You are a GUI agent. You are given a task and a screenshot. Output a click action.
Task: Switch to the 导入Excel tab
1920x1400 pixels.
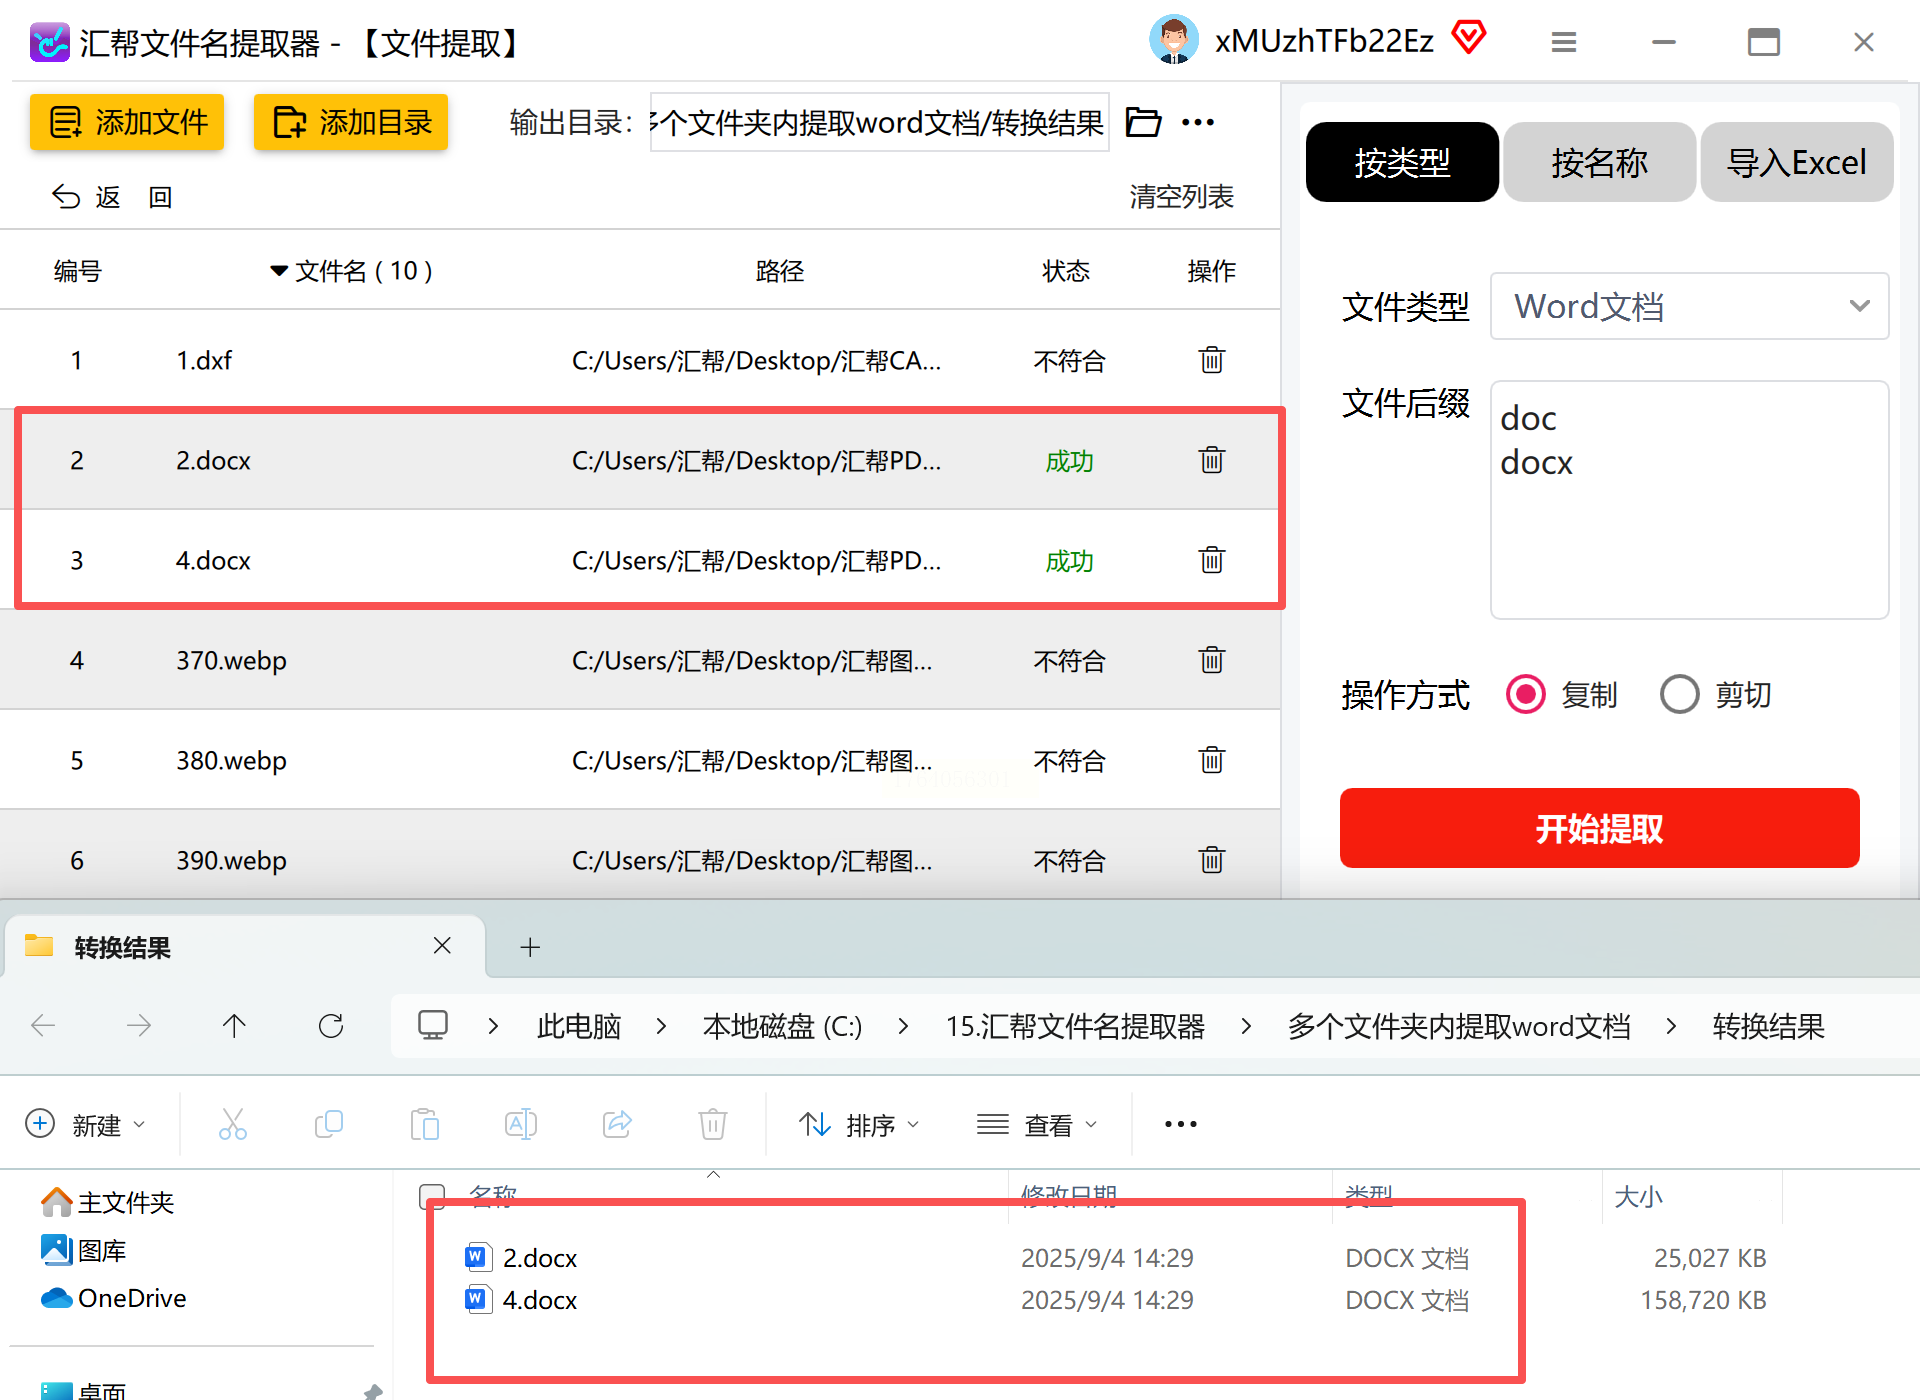(1796, 162)
